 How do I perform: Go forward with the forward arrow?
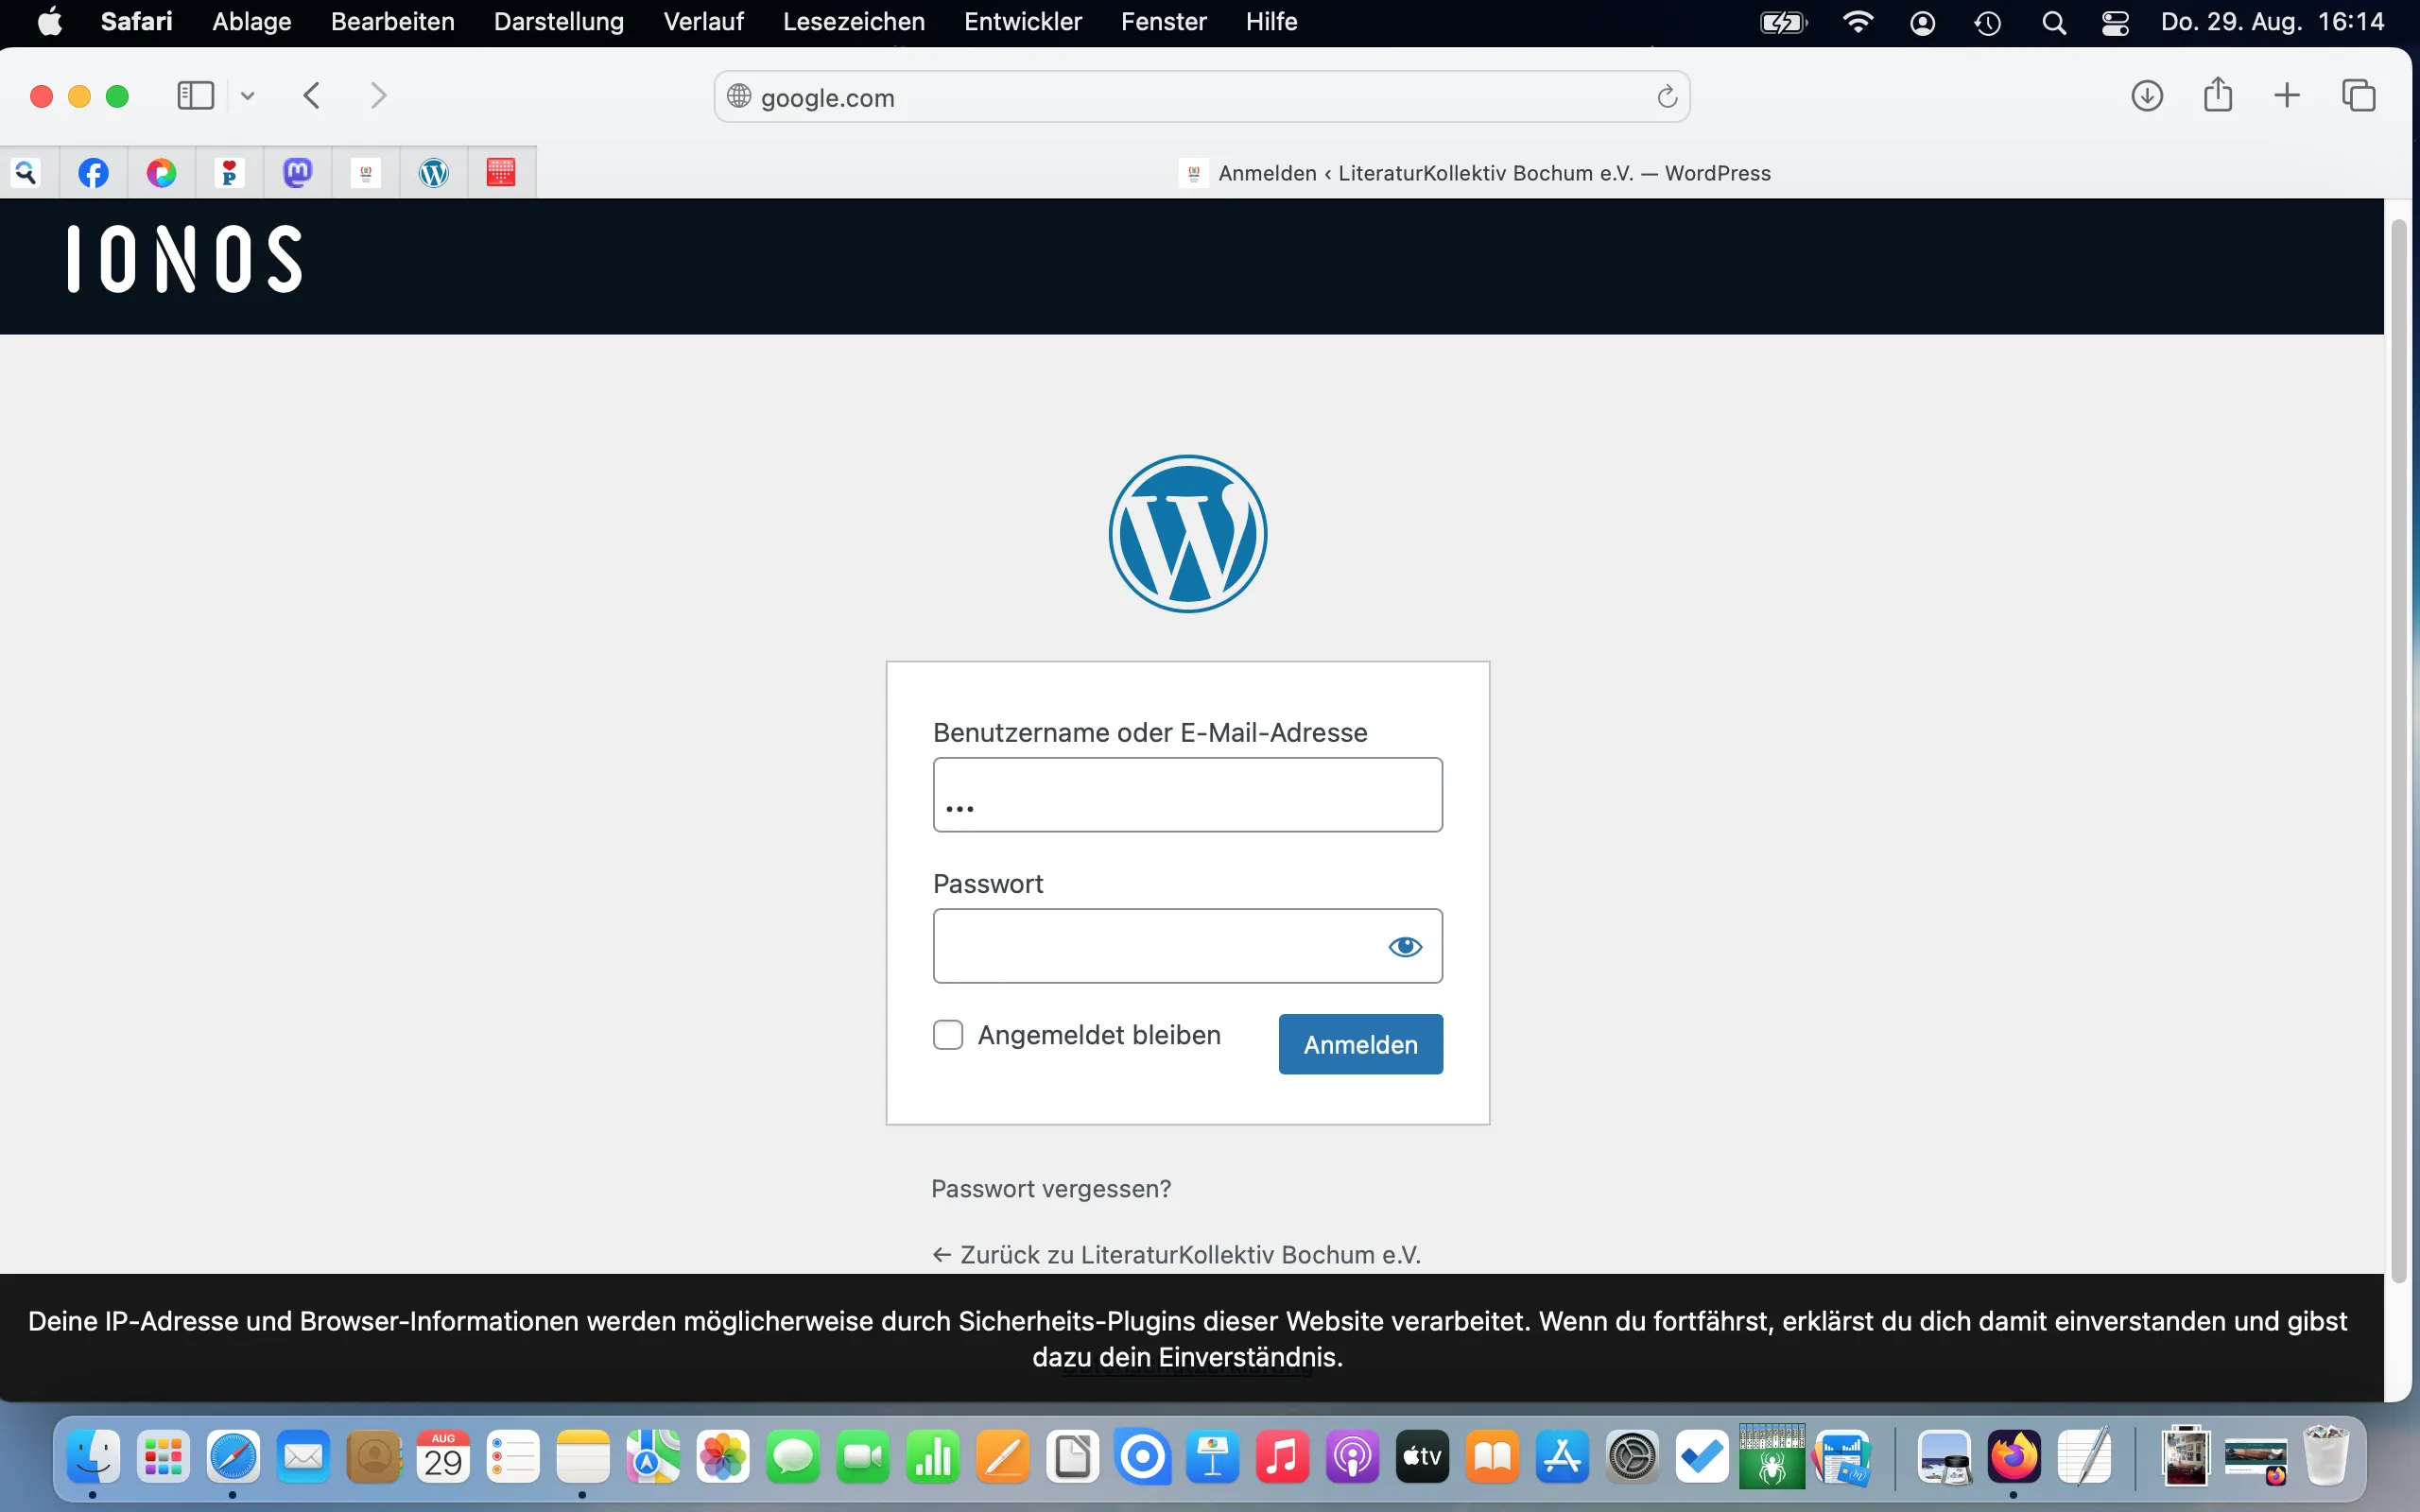378,96
